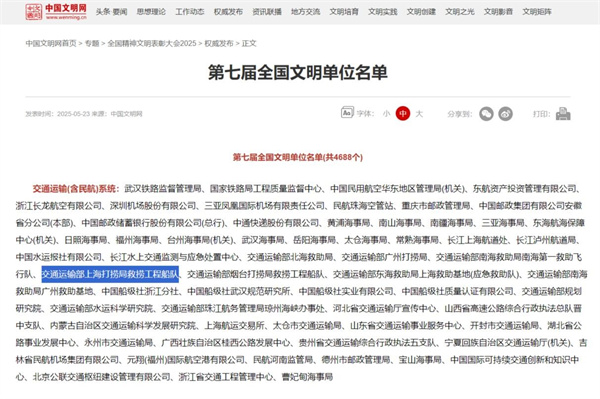Screen dimensions: 600x399
Task: Click the text 深圳机场股份有限公司
Action: pos(153,206)
